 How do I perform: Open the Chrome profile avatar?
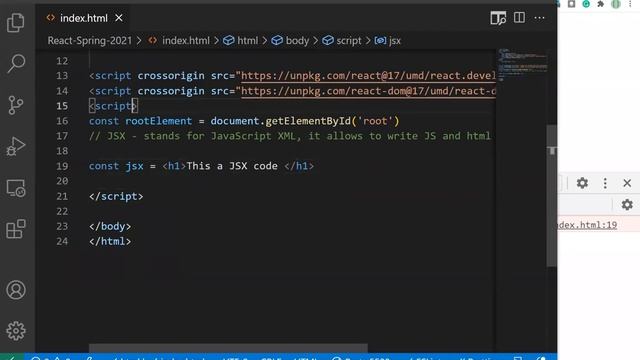coord(616,4)
